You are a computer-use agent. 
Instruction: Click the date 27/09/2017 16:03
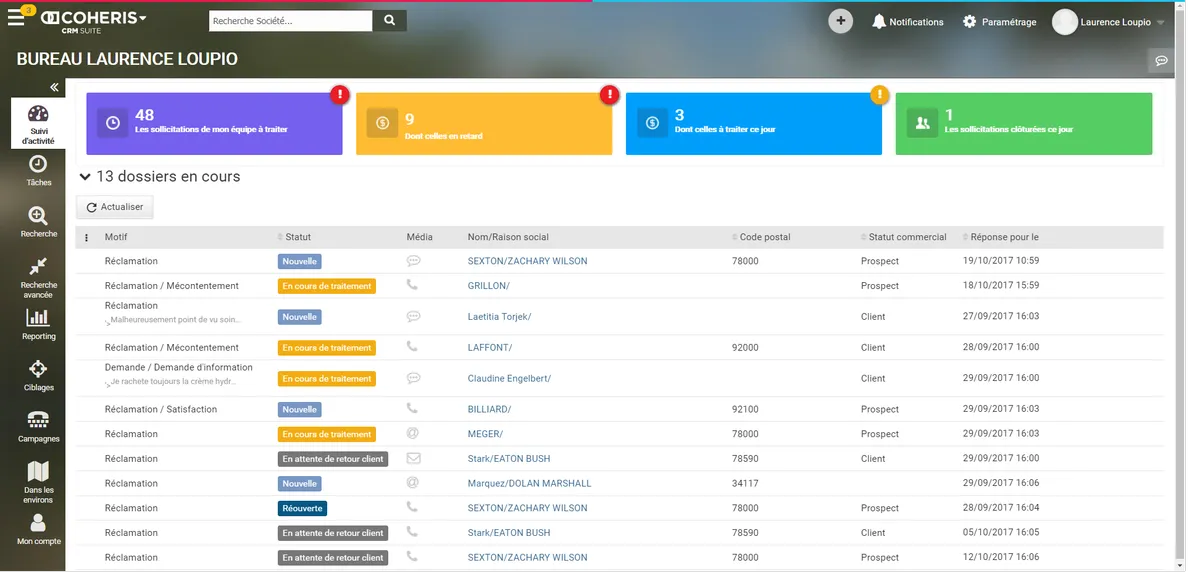pos(1001,317)
